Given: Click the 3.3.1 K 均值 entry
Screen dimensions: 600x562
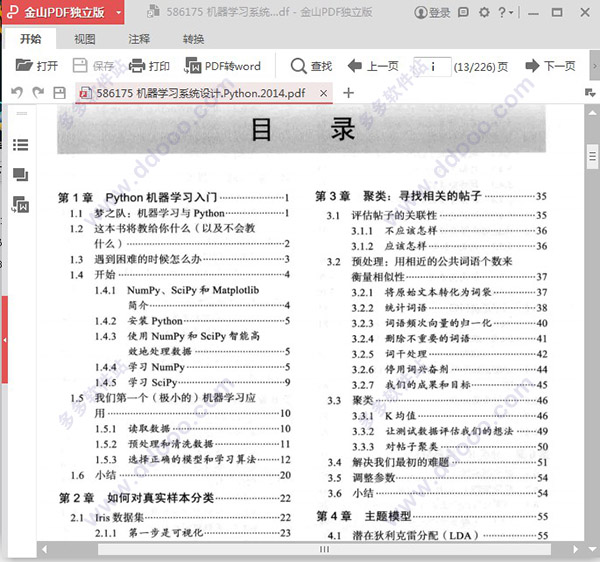Looking at the screenshot, I should 450,415.
